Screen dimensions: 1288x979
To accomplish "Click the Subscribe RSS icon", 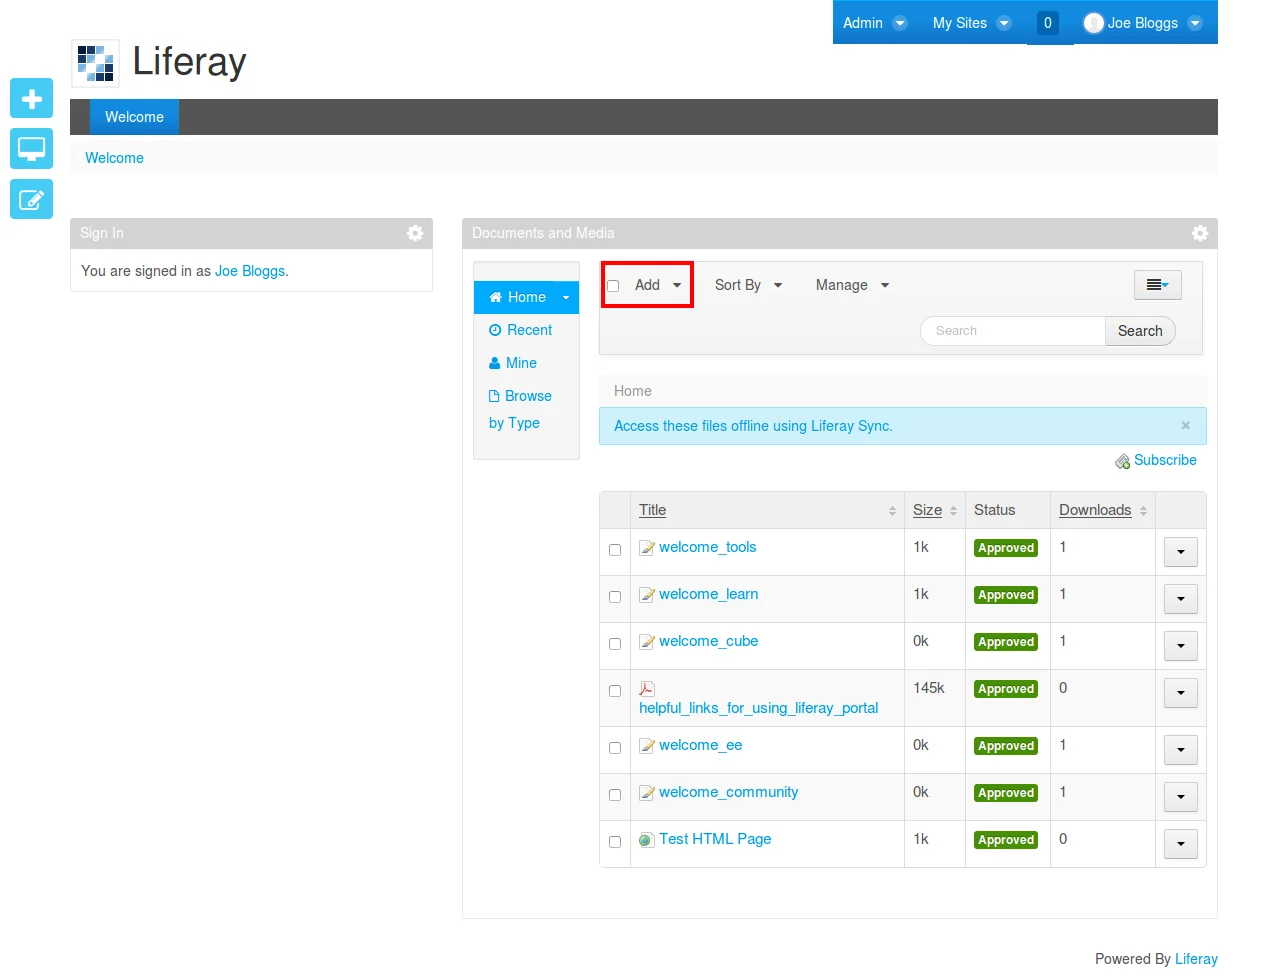I will 1123,461.
